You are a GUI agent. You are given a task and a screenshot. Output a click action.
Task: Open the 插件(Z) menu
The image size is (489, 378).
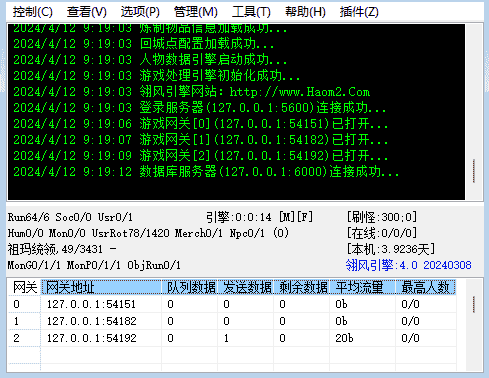coord(359,12)
